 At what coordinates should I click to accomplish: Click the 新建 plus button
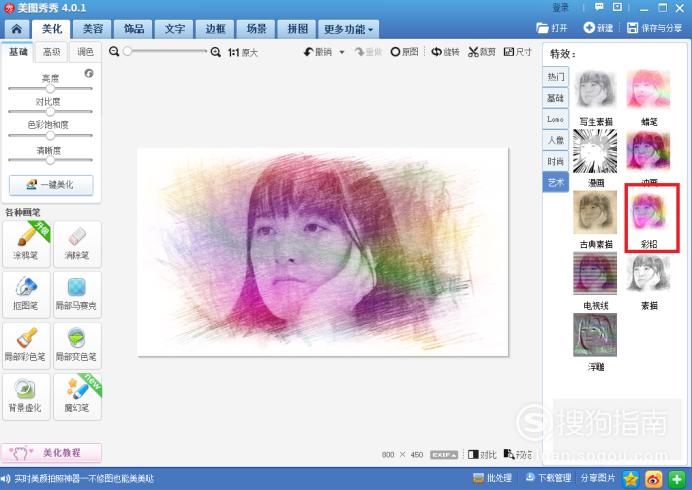tap(598, 28)
